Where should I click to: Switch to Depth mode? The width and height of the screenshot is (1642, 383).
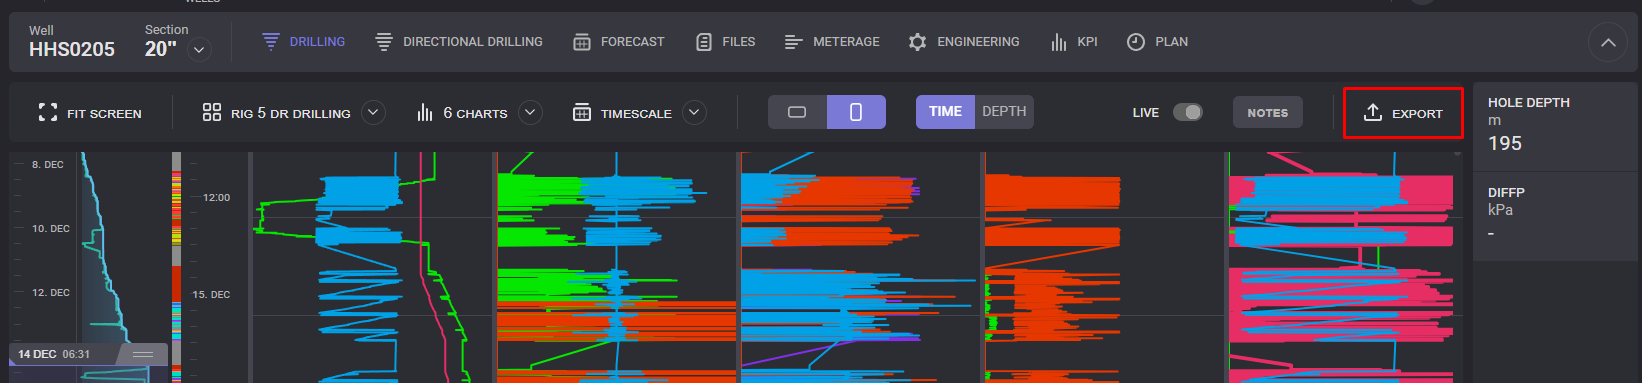[x=1004, y=112]
